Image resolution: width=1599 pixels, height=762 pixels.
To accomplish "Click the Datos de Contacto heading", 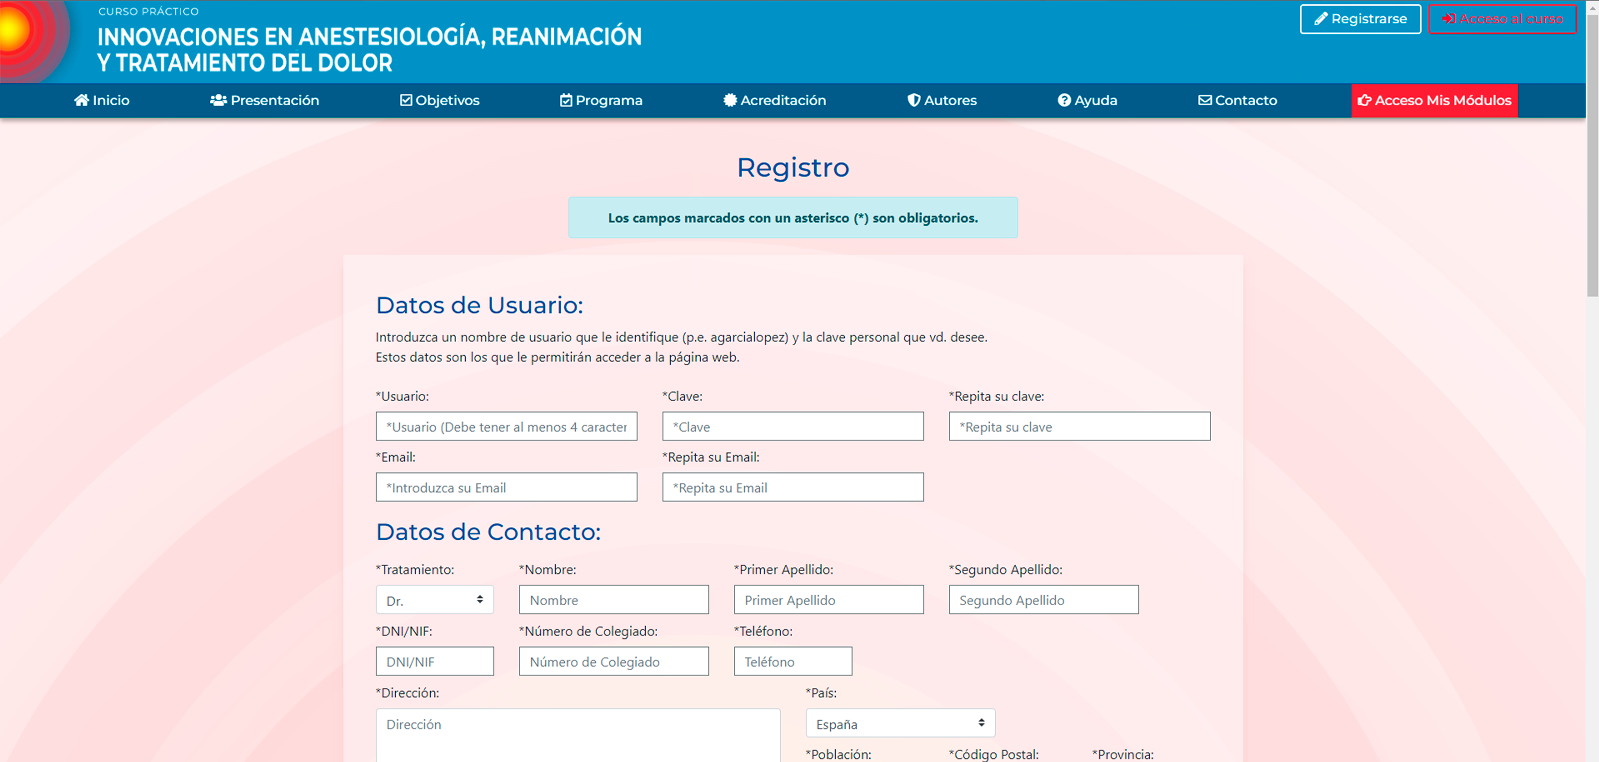I will 488,532.
